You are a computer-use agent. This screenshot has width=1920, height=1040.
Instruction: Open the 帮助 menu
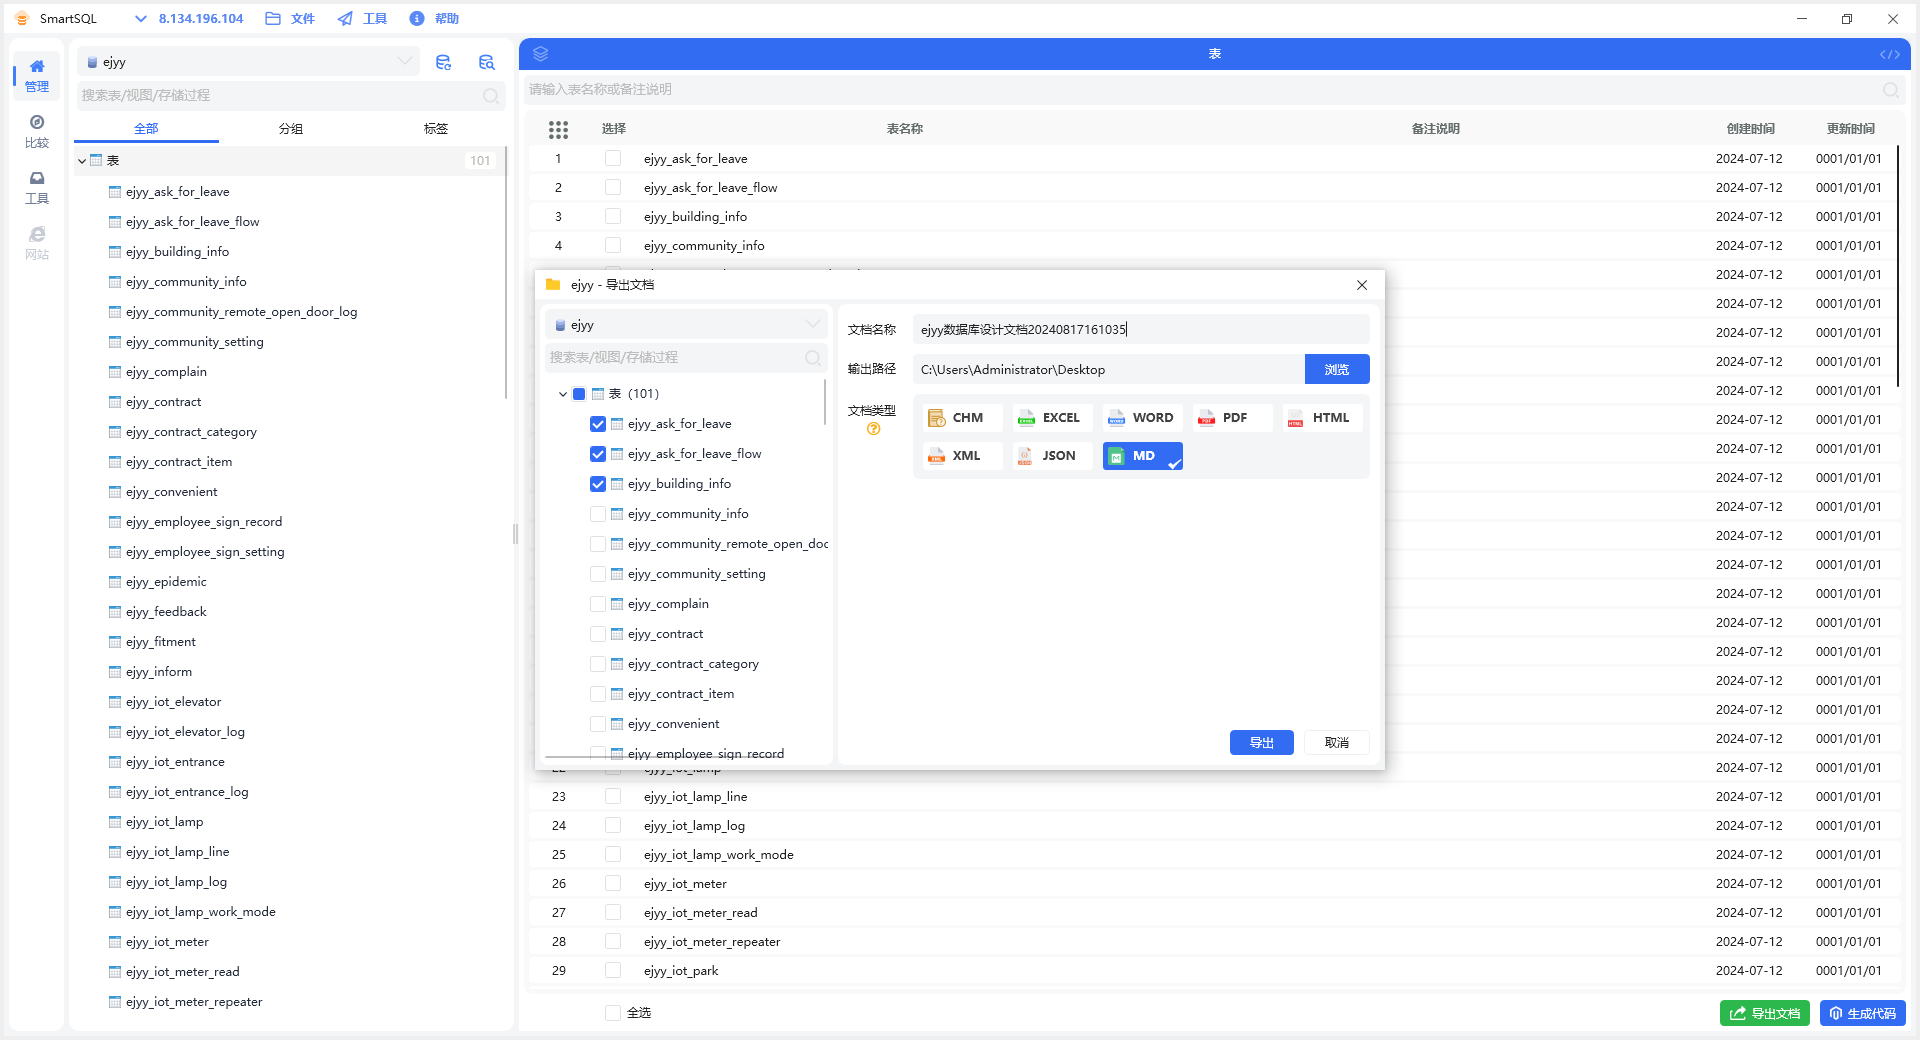click(435, 19)
